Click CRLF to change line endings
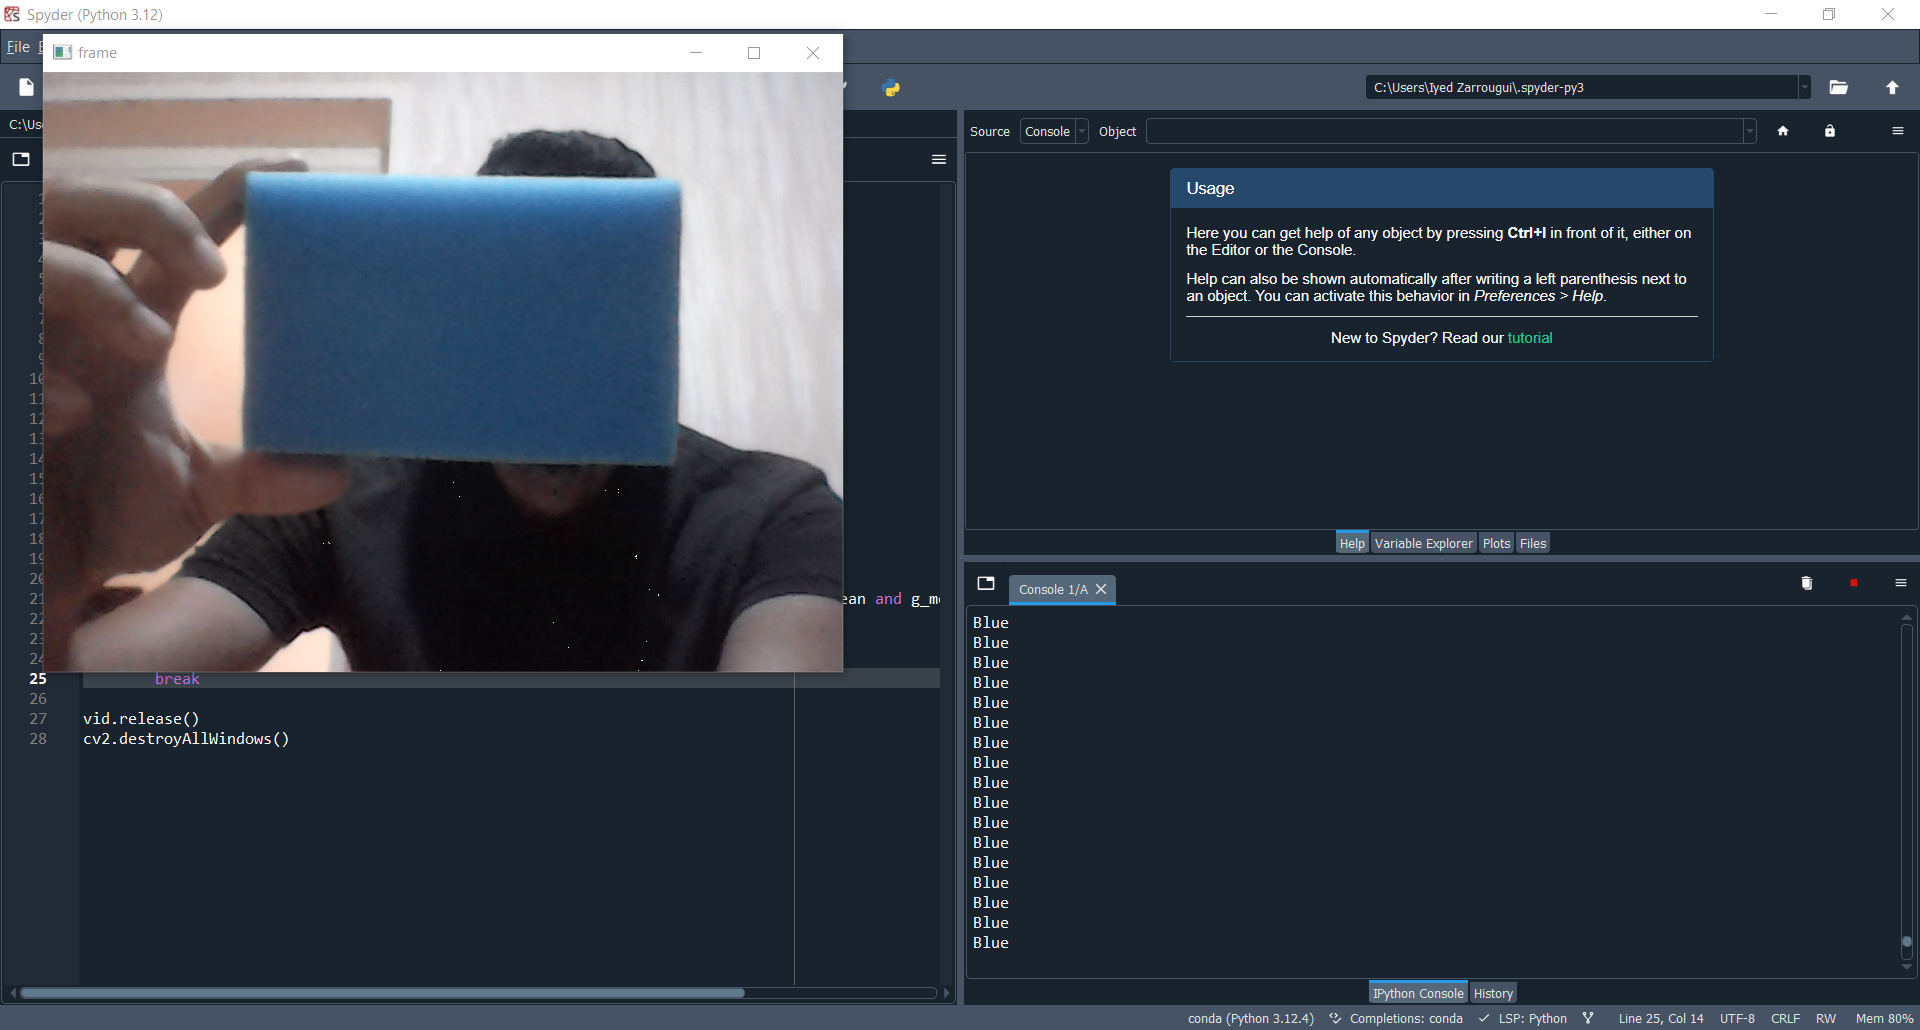This screenshot has height=1030, width=1920. [1786, 1018]
